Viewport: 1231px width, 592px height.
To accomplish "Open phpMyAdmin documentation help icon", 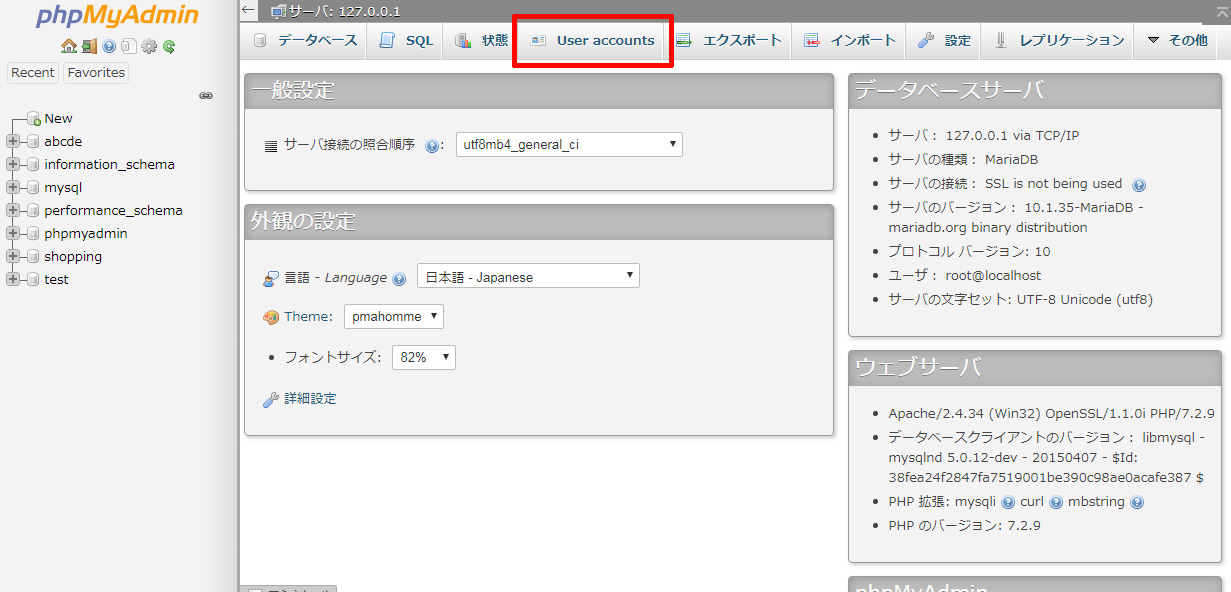I will (x=109, y=46).
